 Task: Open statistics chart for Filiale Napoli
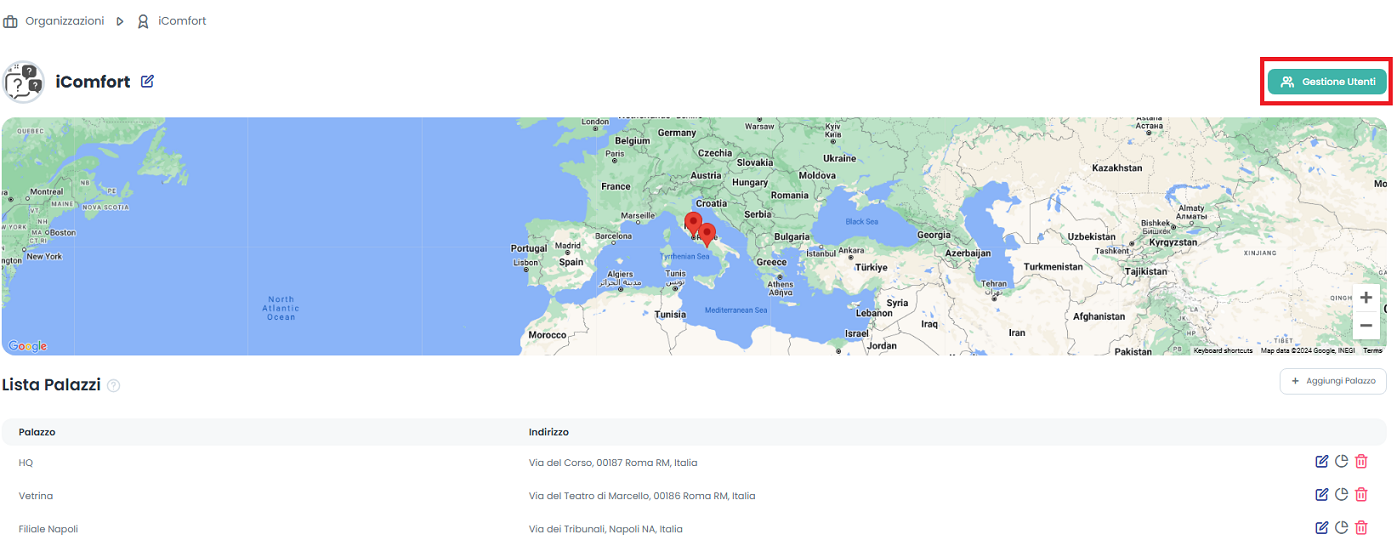click(x=1341, y=528)
